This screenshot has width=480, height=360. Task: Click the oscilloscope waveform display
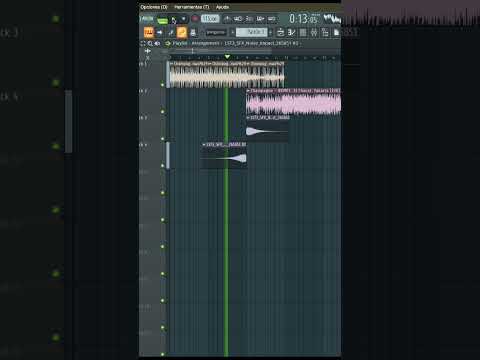point(332,19)
